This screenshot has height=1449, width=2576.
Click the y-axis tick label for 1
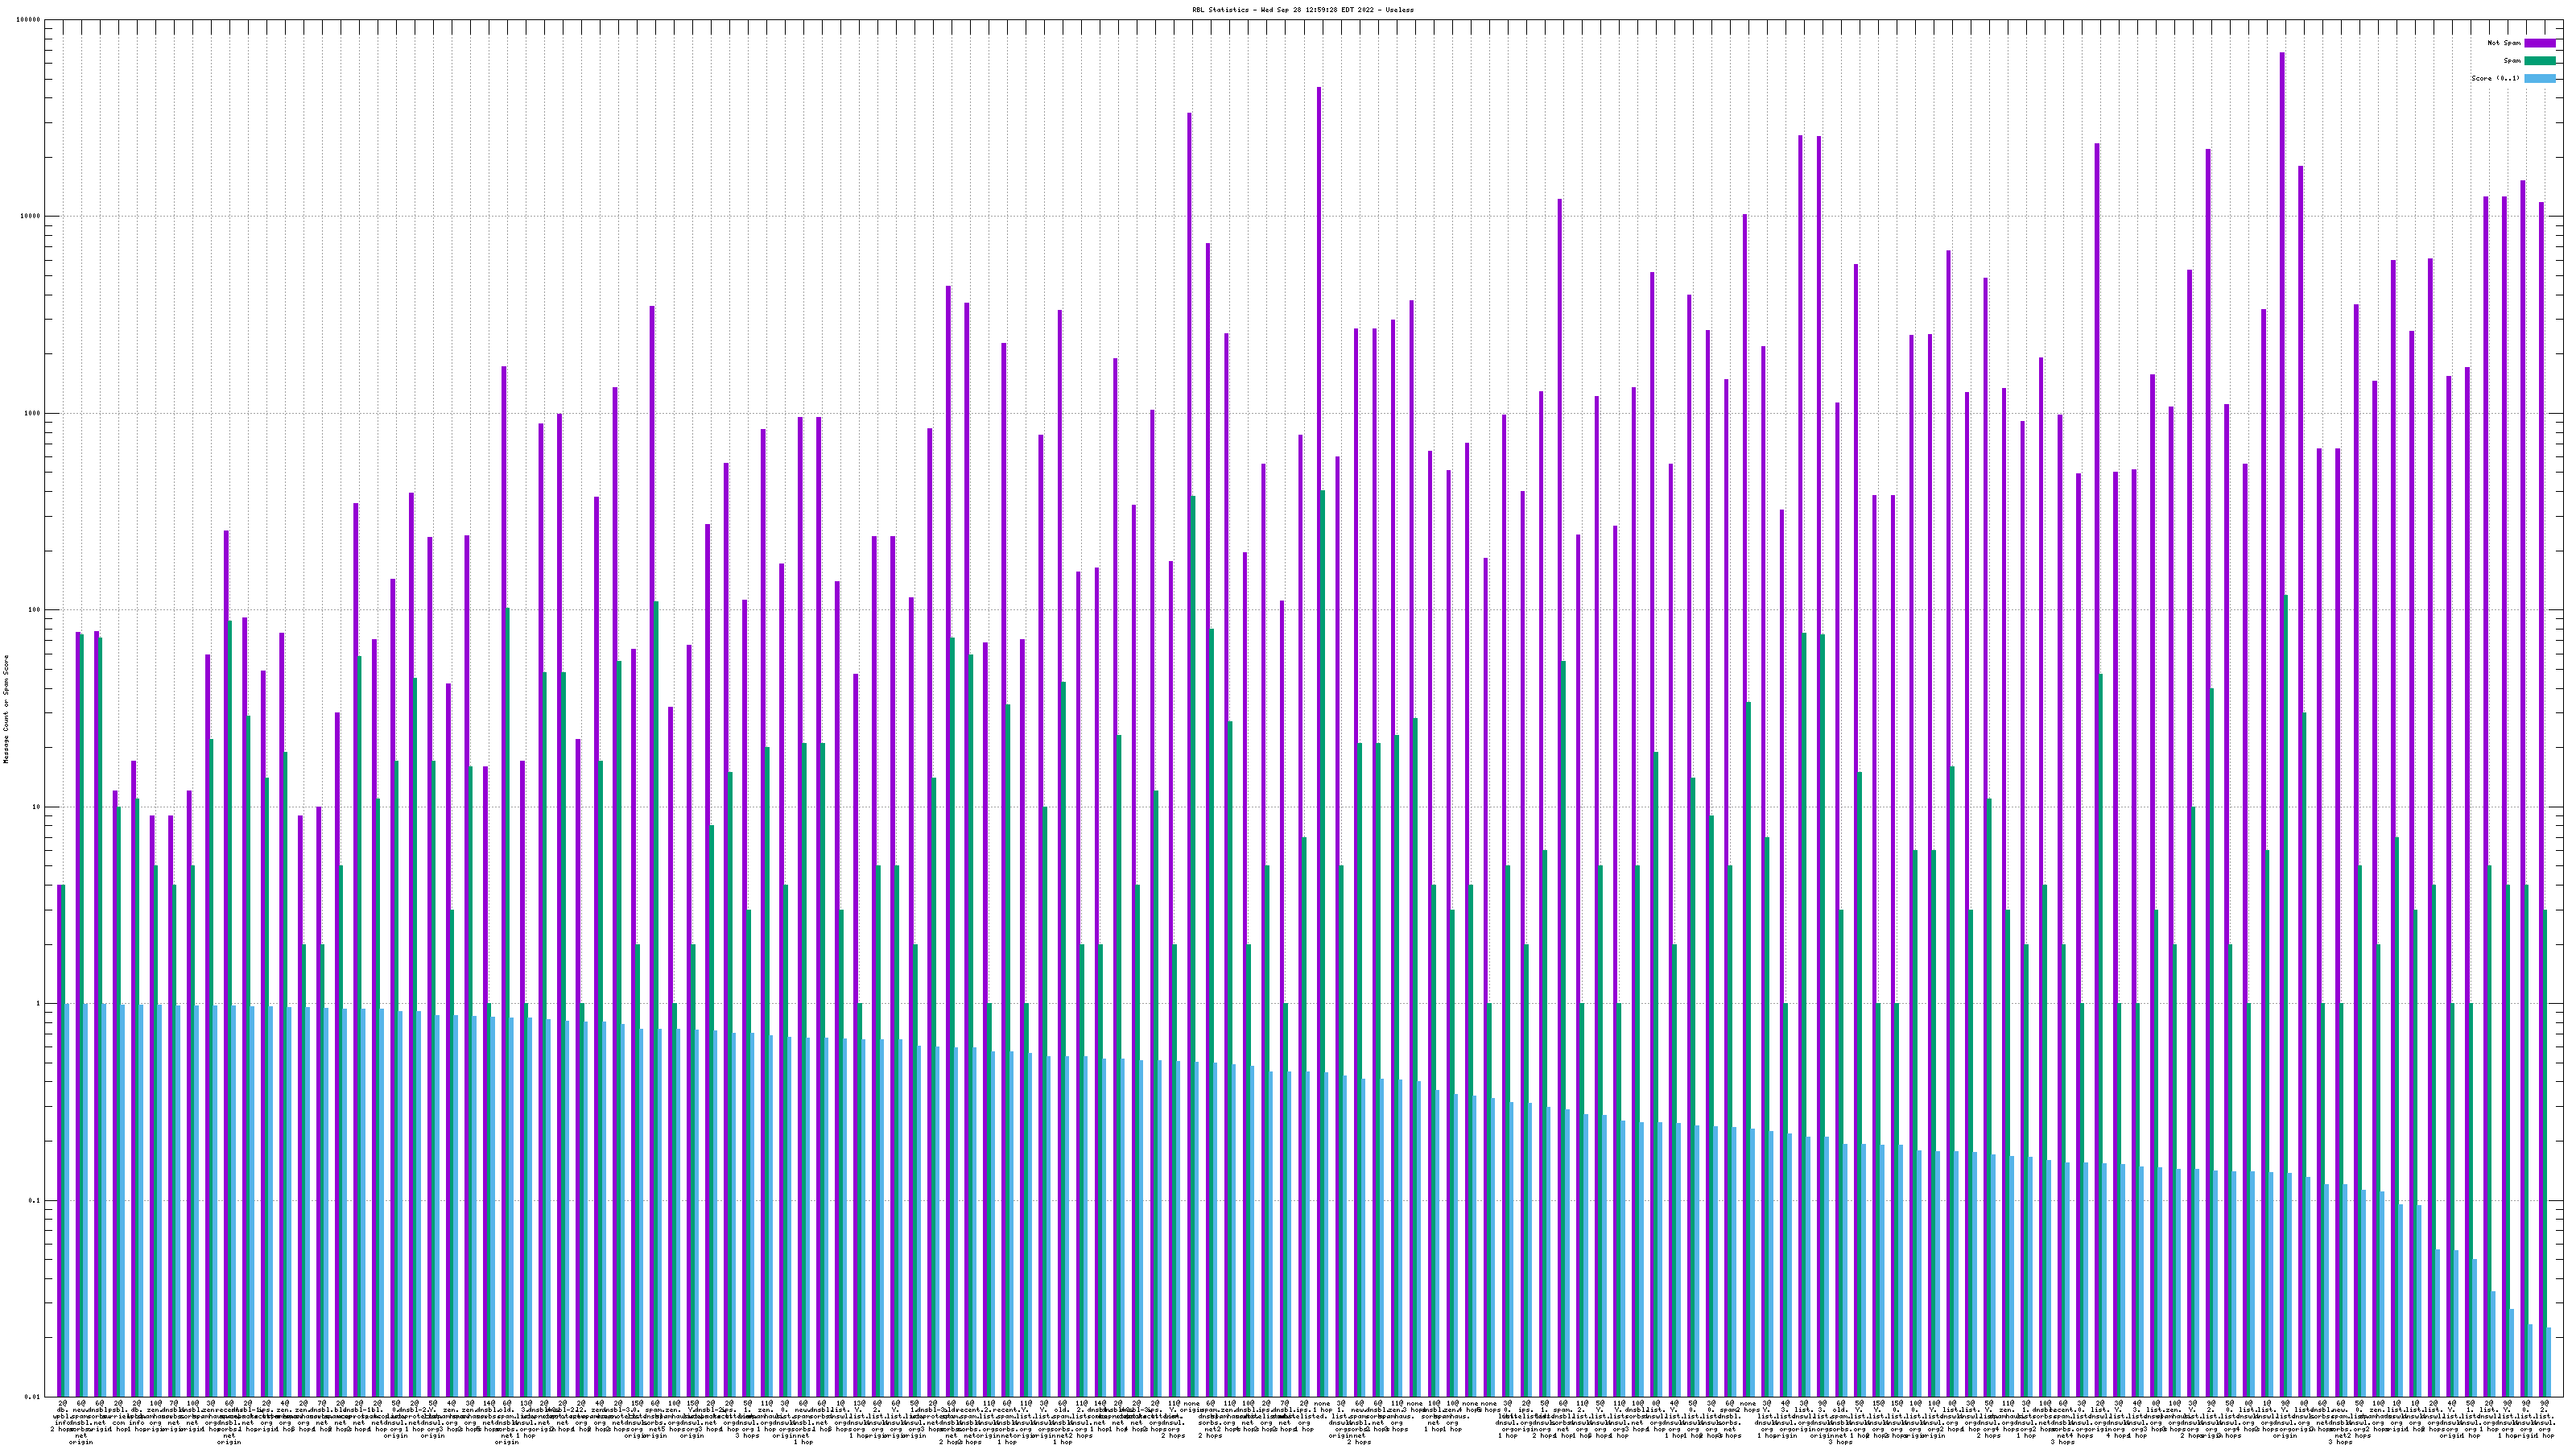tap(38, 1004)
